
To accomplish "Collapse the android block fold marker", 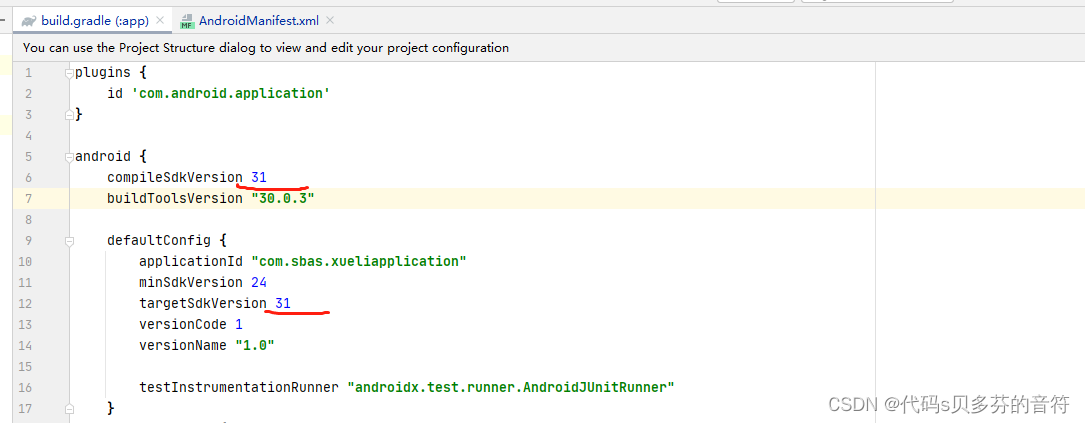I will [x=69, y=157].
